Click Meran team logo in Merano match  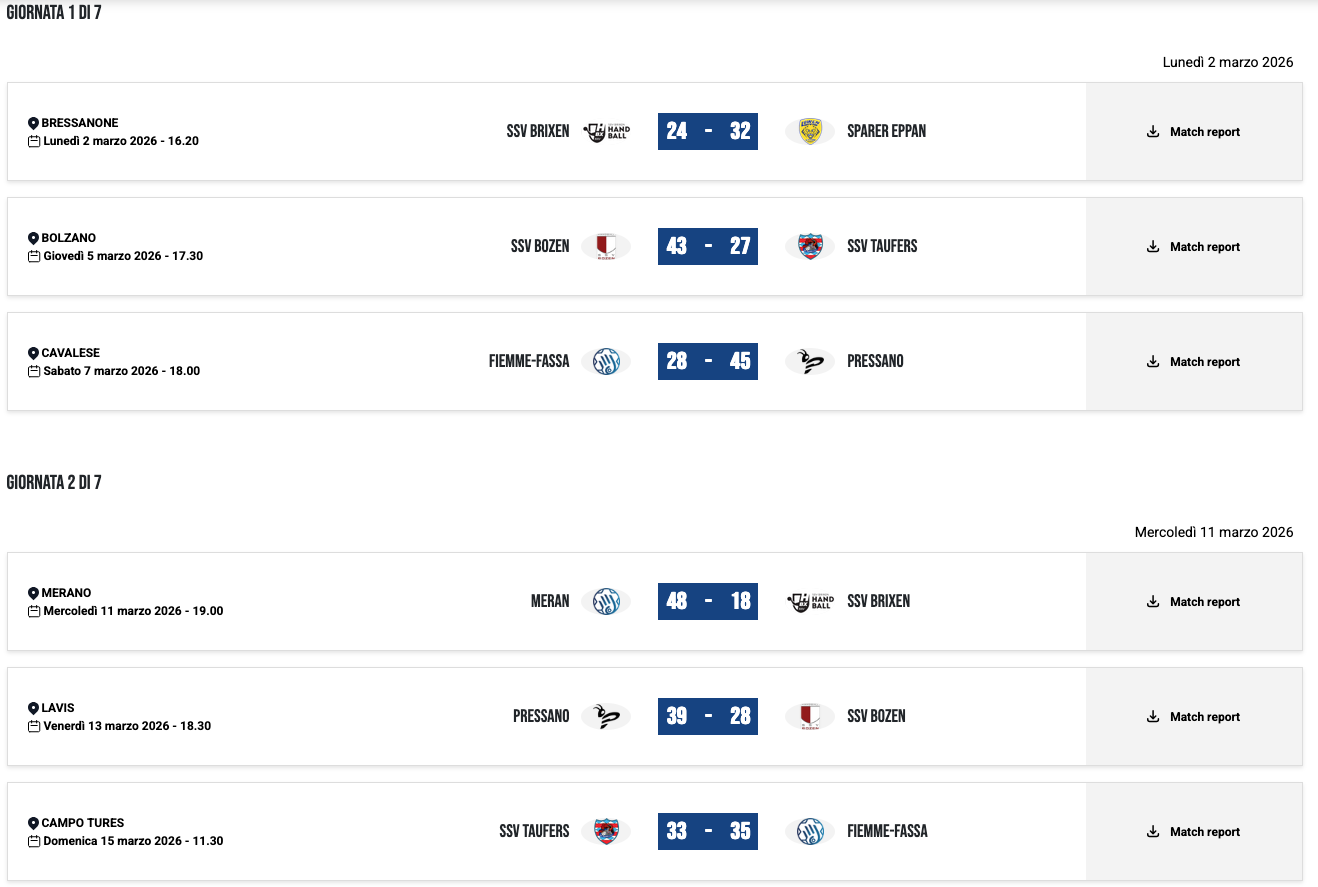(x=606, y=601)
